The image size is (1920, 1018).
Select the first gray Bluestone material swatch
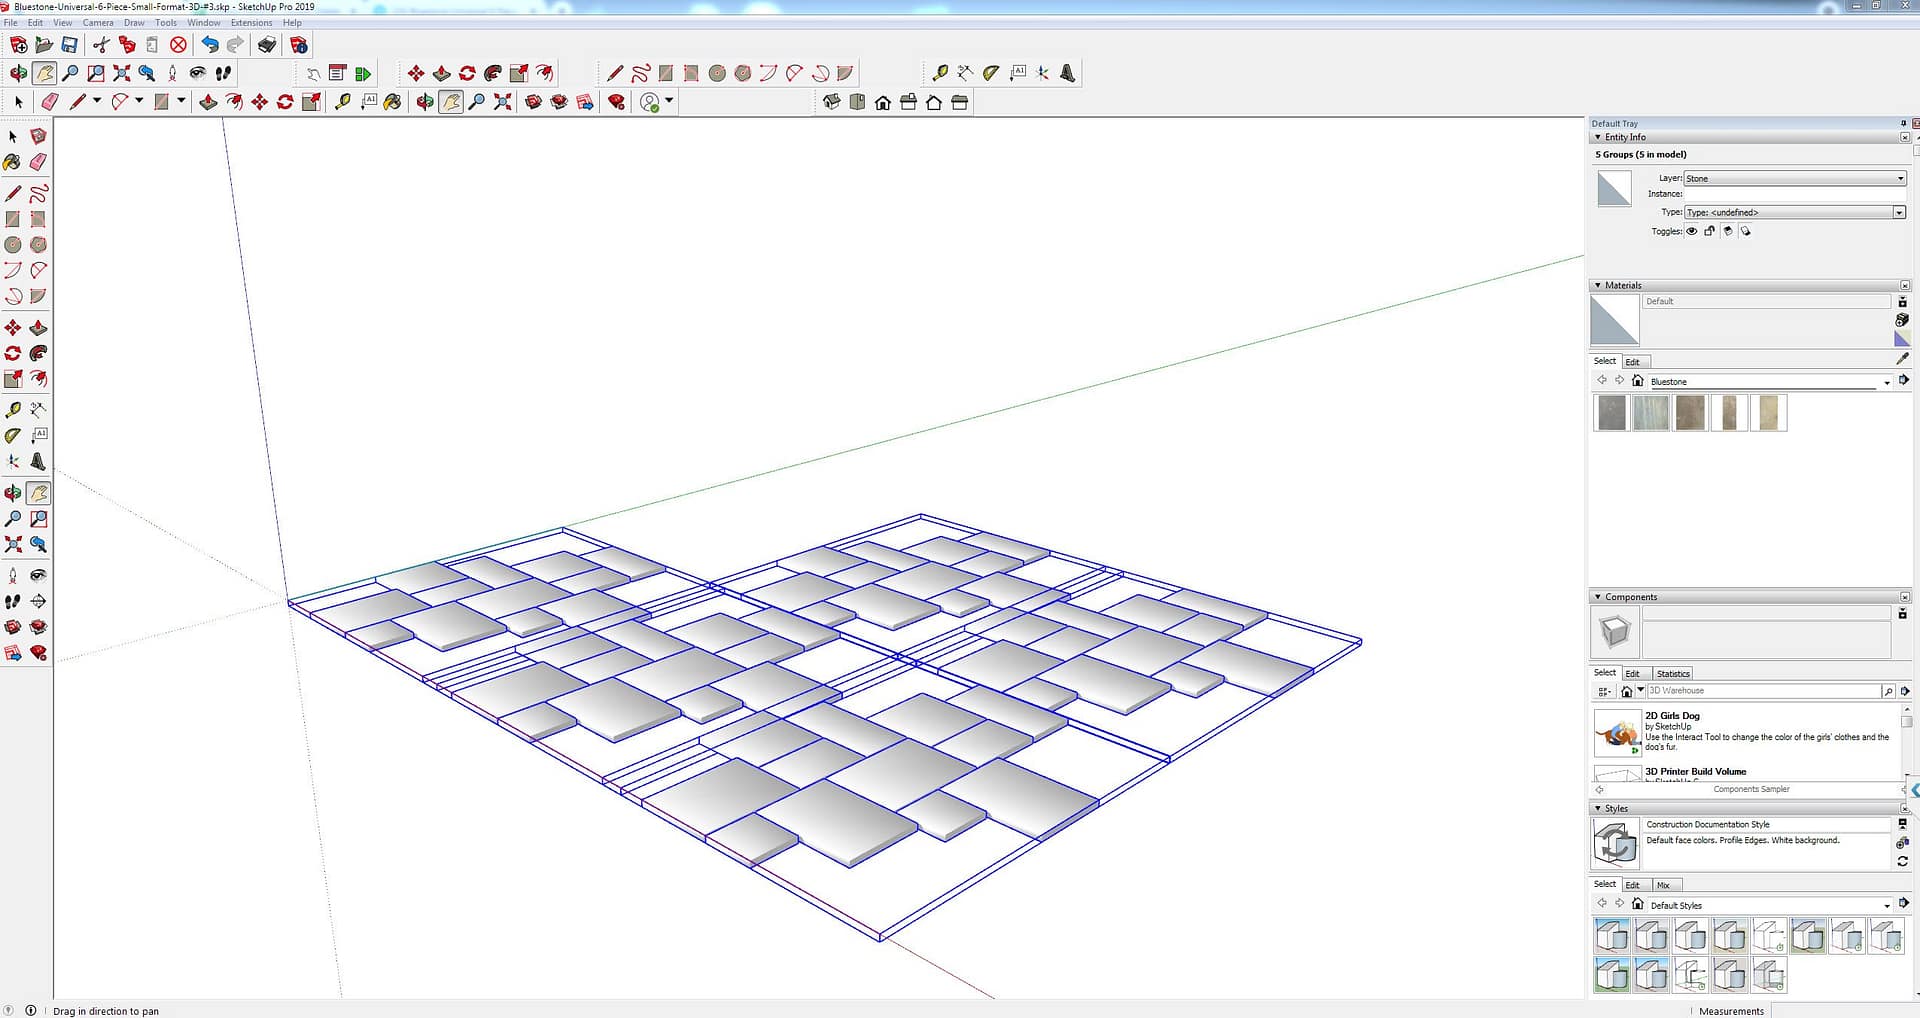click(1611, 413)
